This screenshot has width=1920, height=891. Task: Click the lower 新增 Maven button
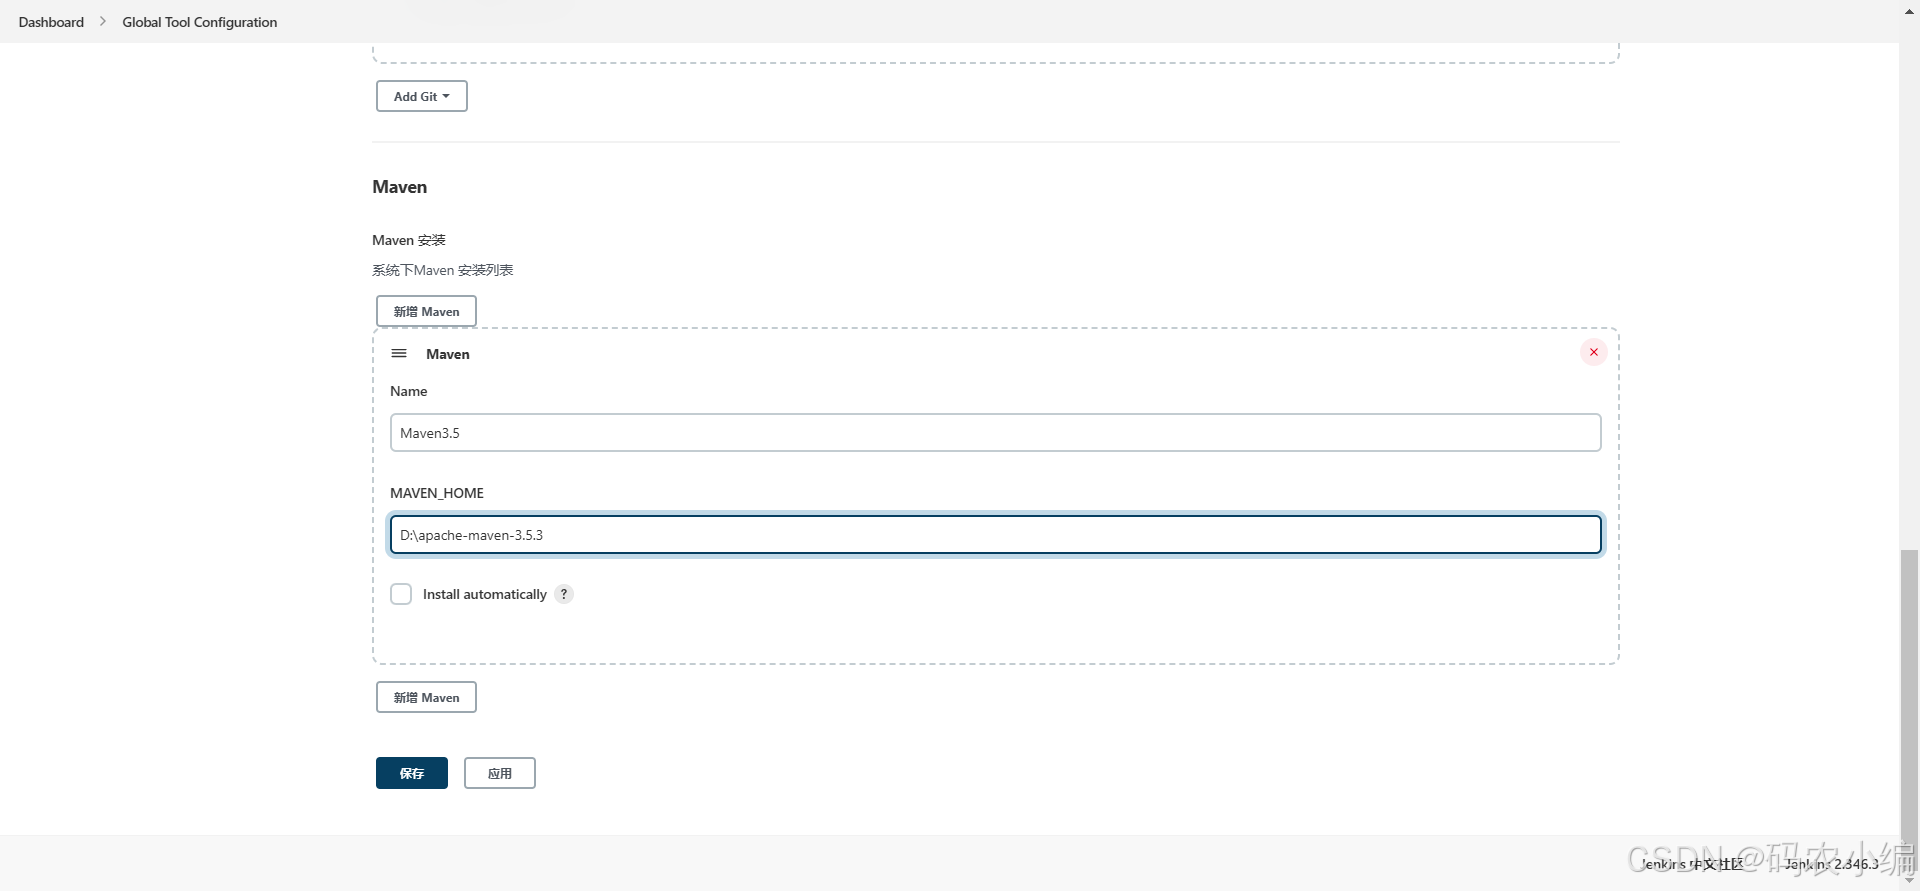[x=426, y=696]
